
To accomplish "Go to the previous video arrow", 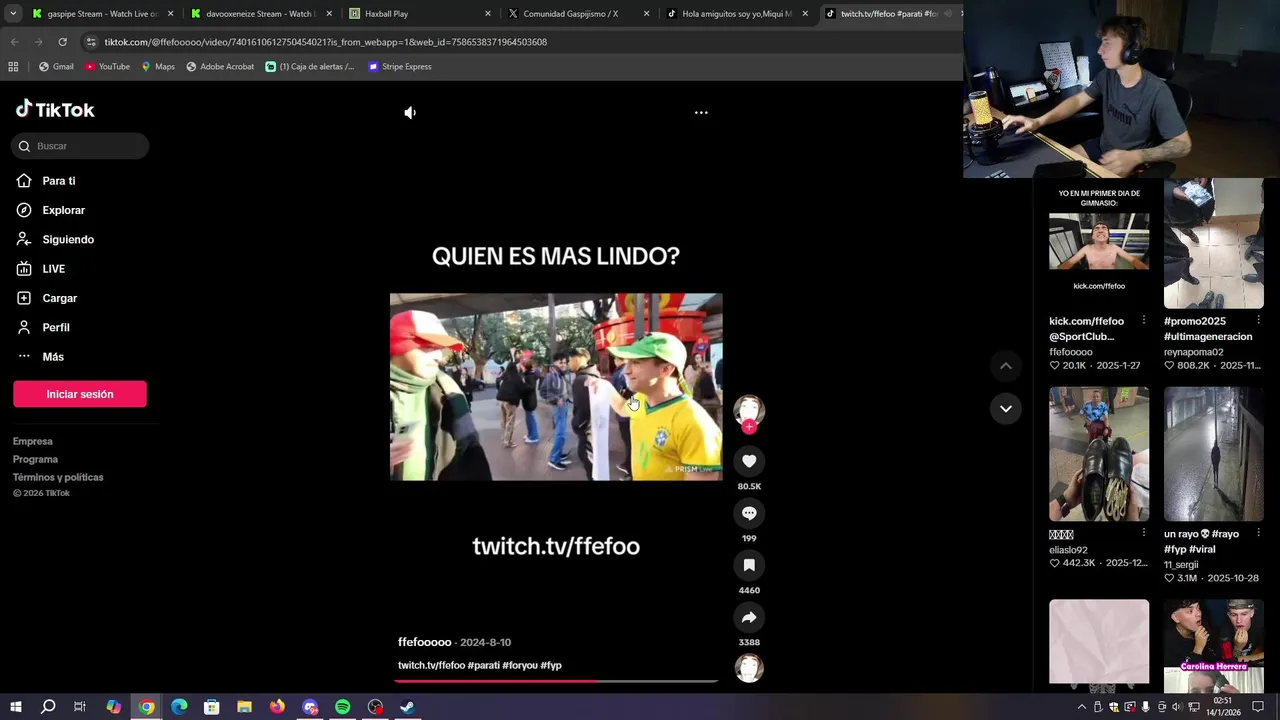I will 1006,366.
